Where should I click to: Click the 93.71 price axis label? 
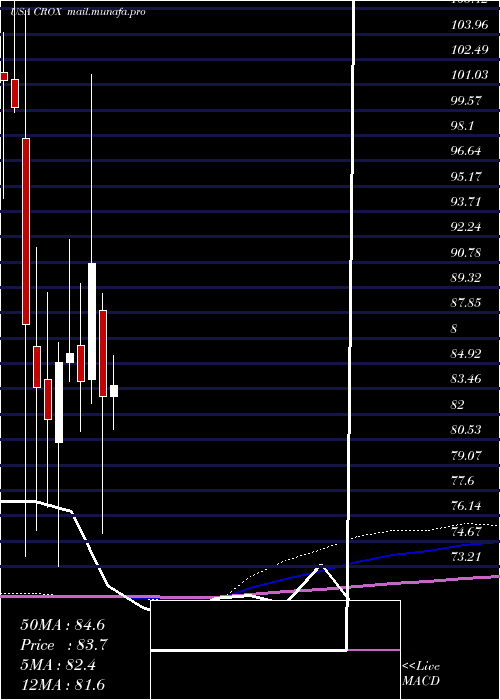tap(467, 202)
